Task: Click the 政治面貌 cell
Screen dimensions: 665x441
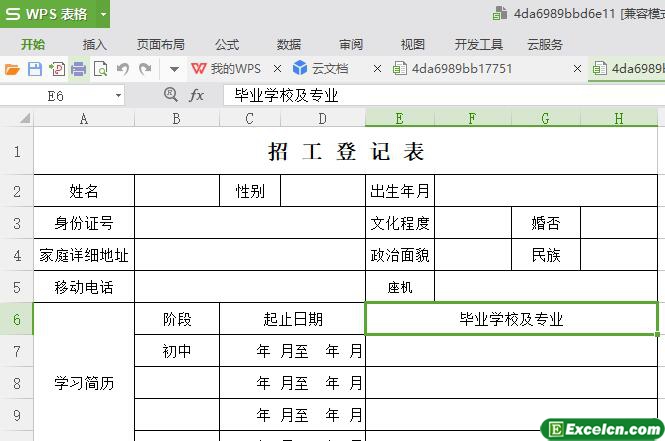Action: (x=400, y=255)
